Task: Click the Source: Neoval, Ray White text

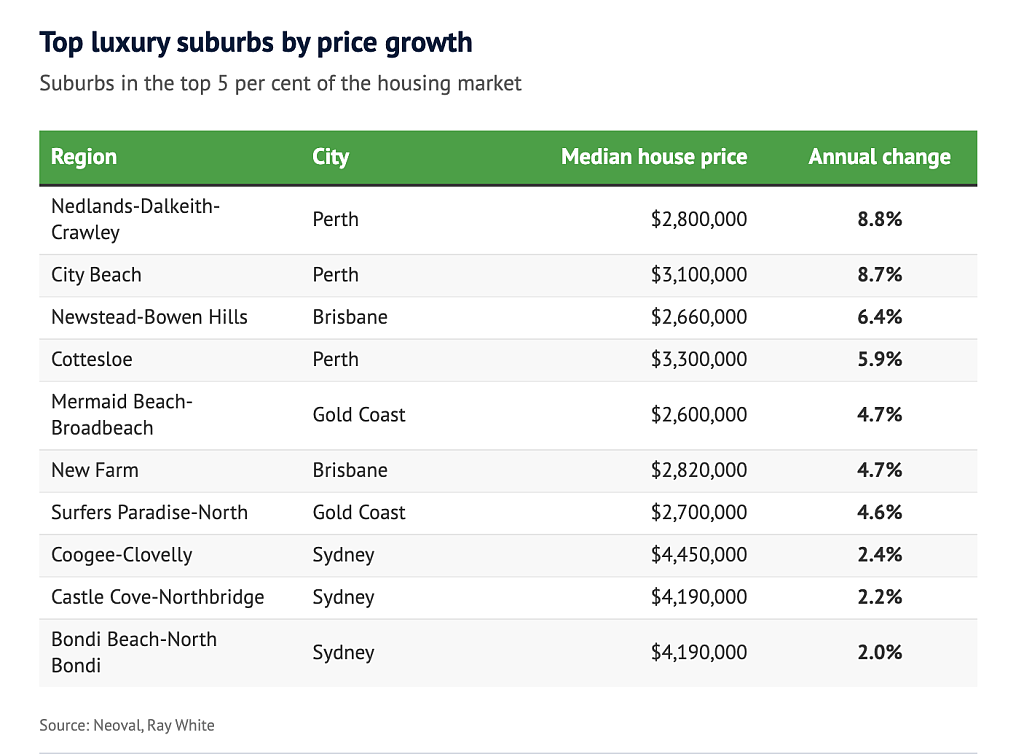Action: 127,725
